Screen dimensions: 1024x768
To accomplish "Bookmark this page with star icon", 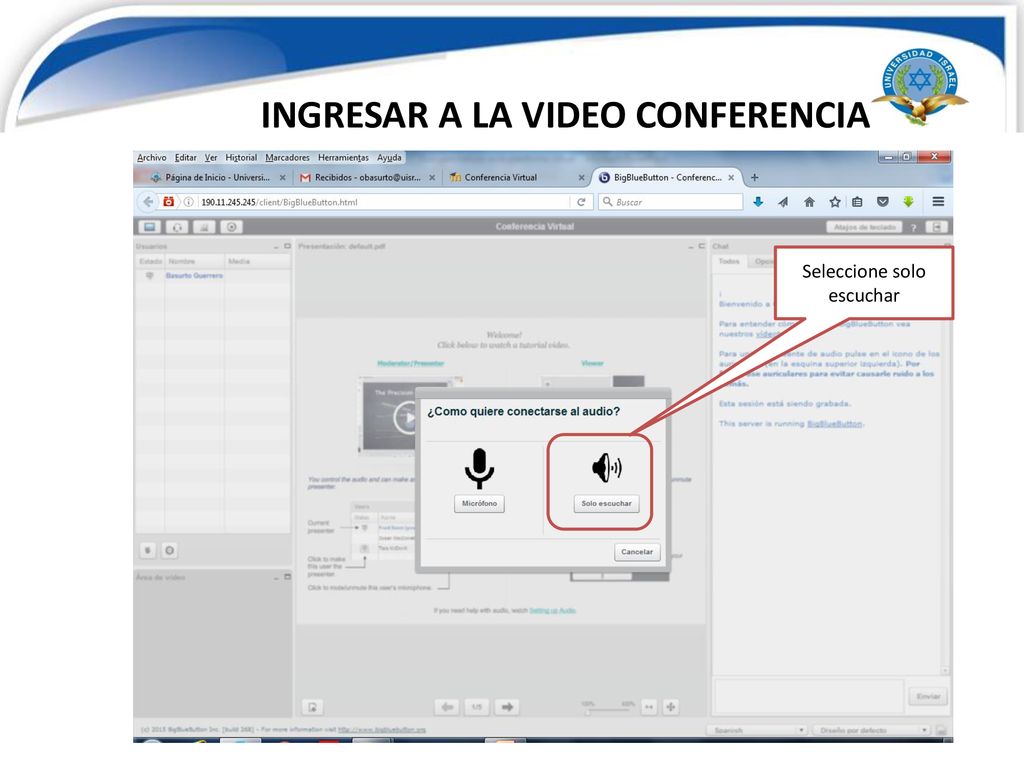I will [x=835, y=202].
